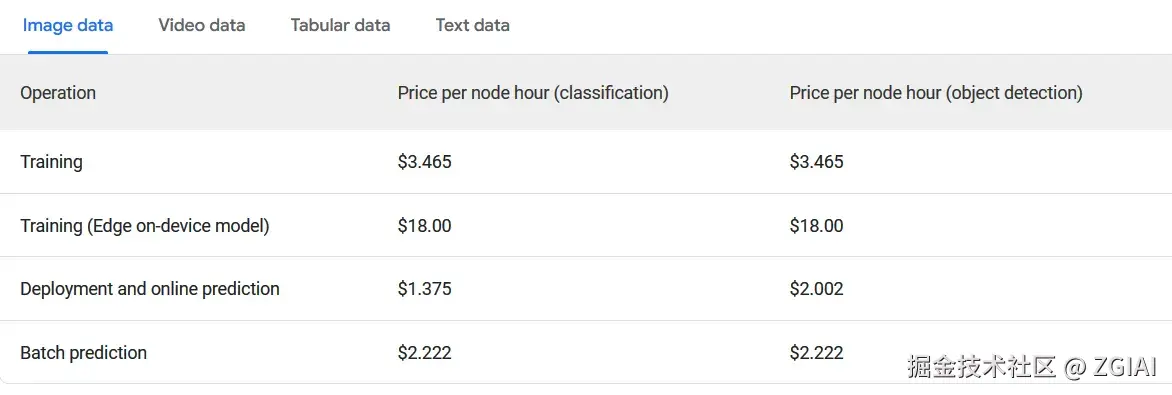The height and width of the screenshot is (395, 1172).
Task: Open the Text data tab
Action: 472,25
